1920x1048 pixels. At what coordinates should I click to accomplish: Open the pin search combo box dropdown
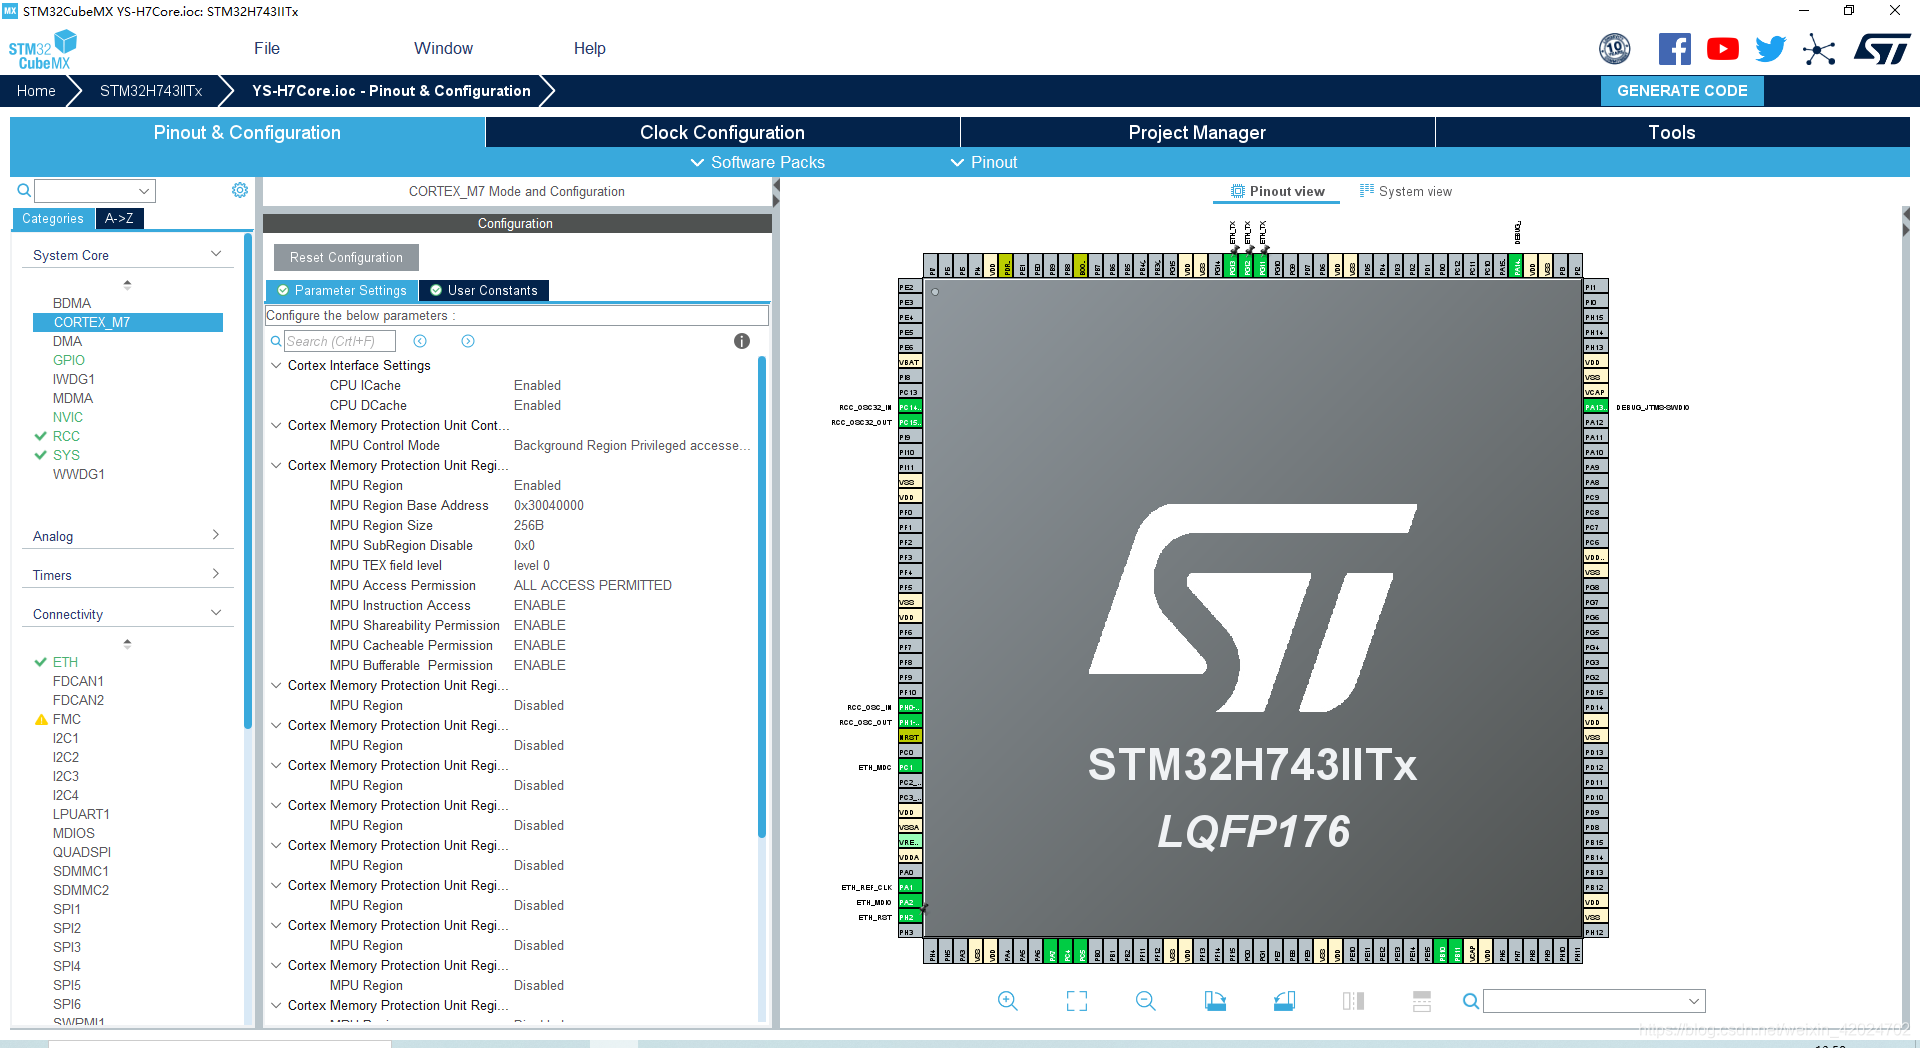pyautogui.click(x=1694, y=1001)
